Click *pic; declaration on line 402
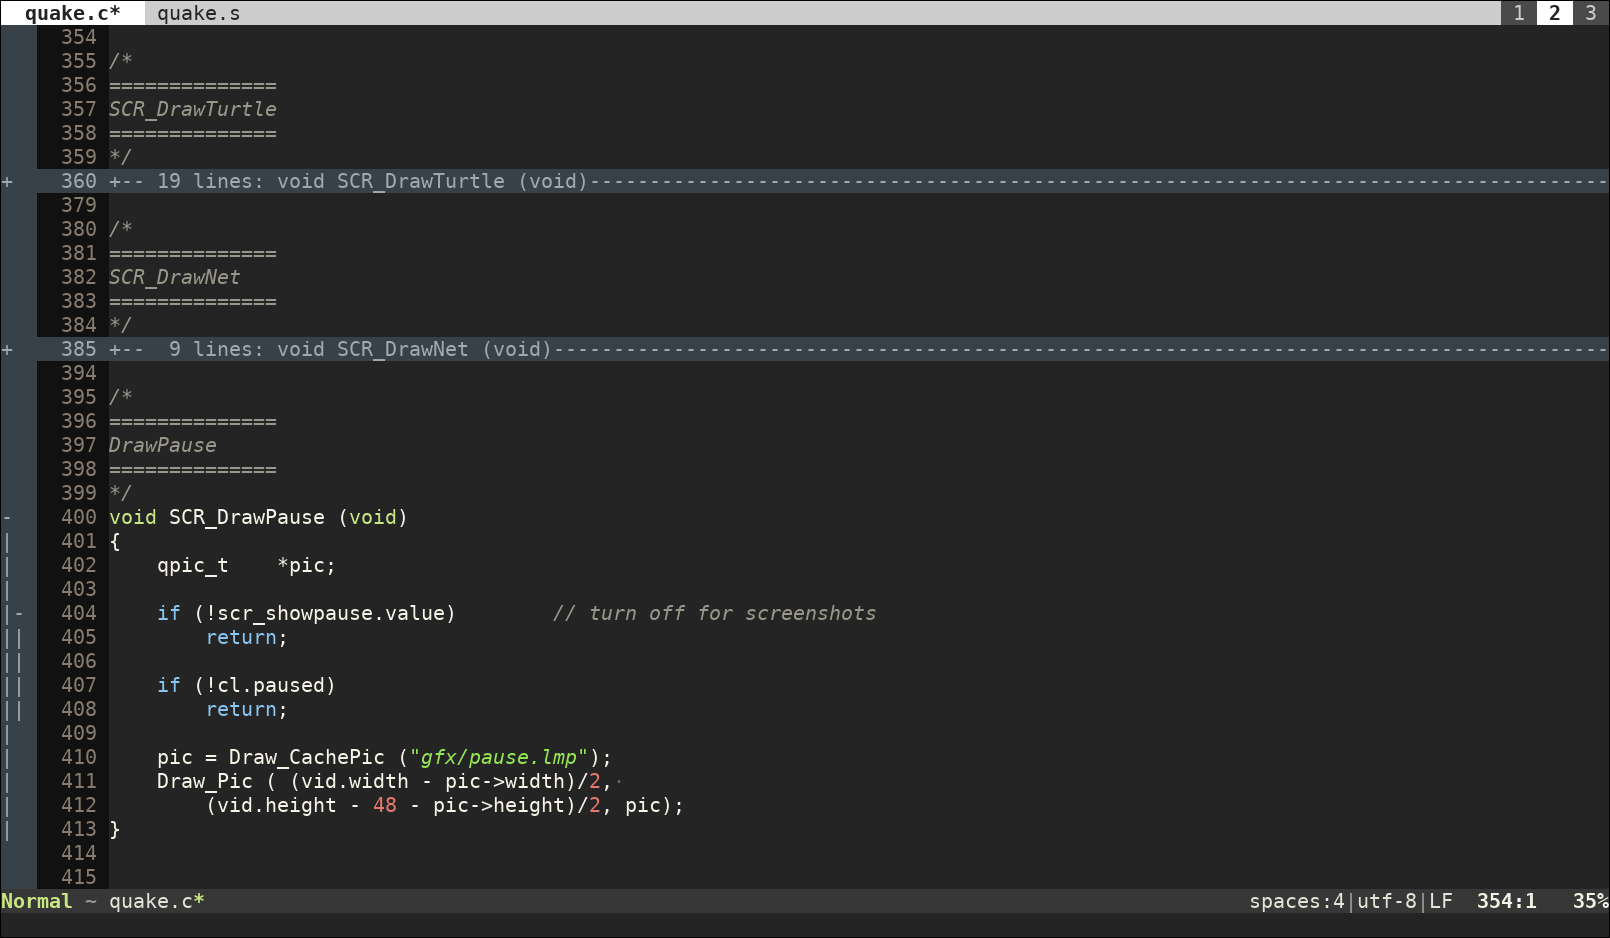 click(307, 565)
